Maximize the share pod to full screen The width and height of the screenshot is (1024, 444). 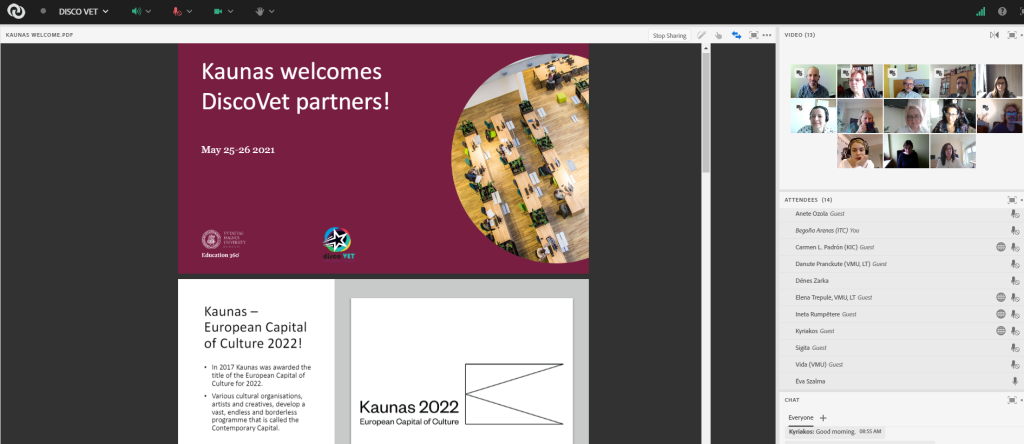click(753, 35)
